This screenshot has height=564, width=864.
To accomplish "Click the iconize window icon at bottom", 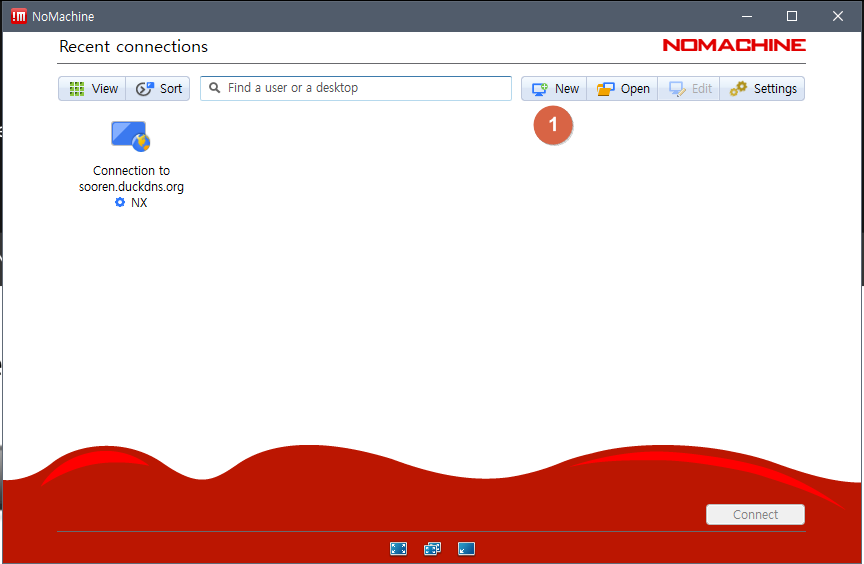I will coord(466,549).
